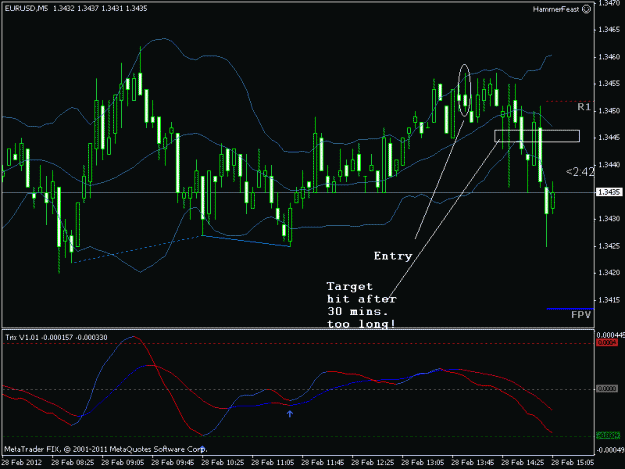Click the "28 Feb 11:45" time label
The width and height of the screenshot is (625, 469).
(x=322, y=462)
